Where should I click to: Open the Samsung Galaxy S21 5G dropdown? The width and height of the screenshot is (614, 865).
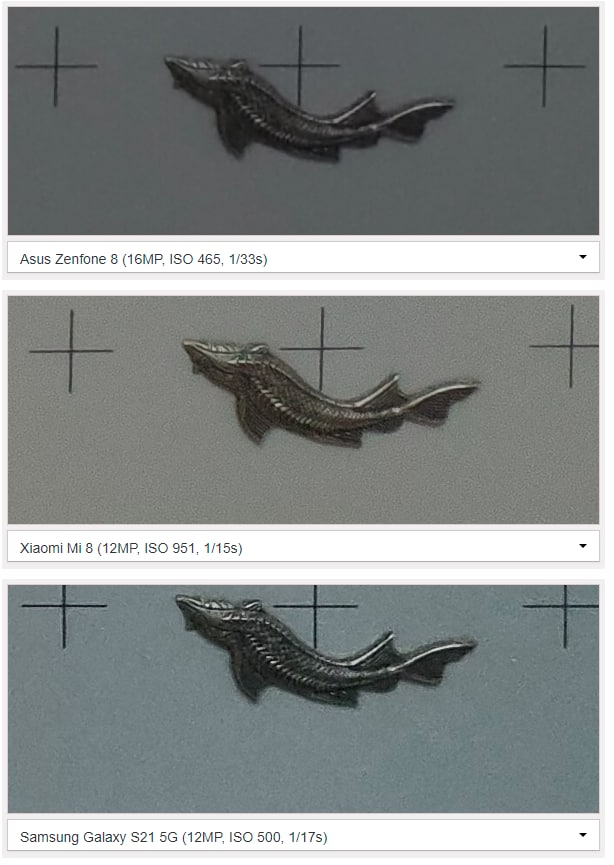pos(303,835)
